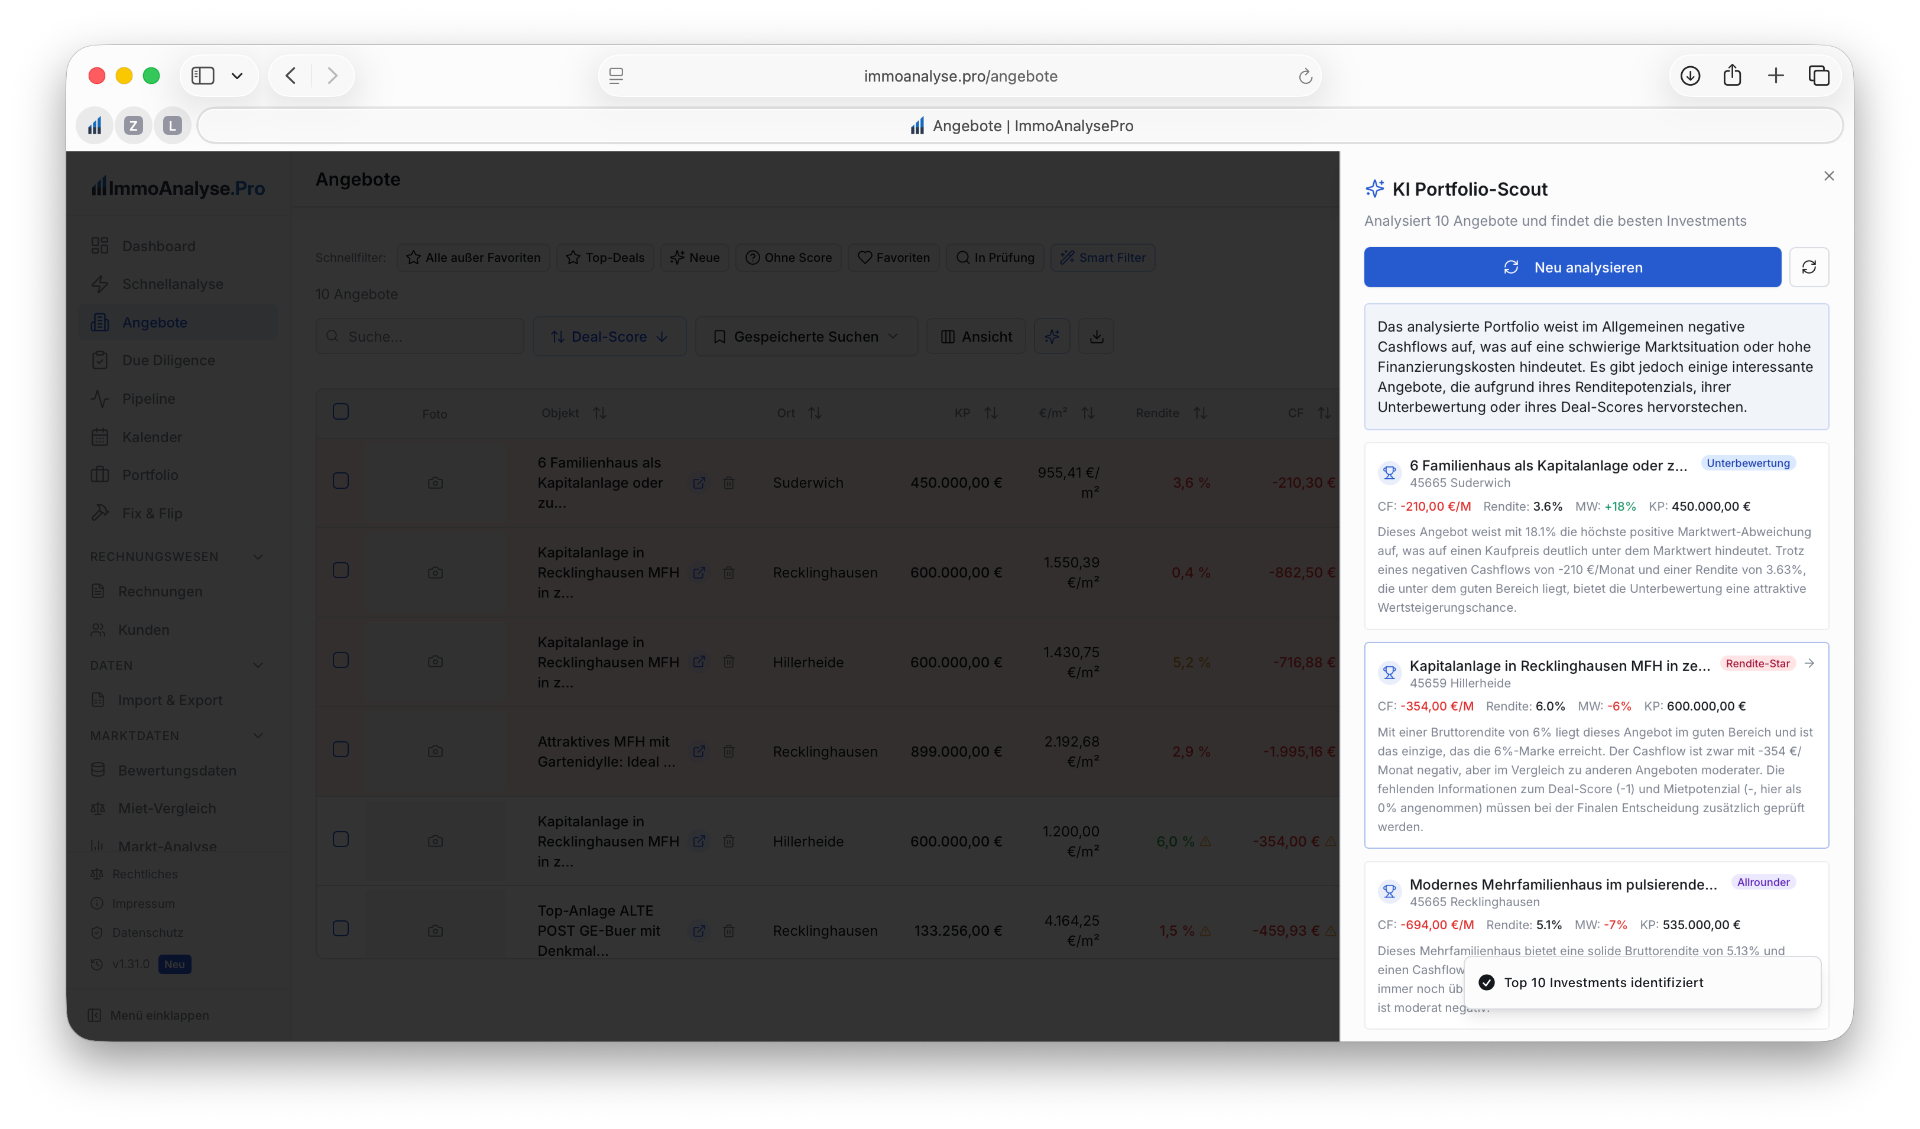Image resolution: width=1920 pixels, height=1129 pixels.
Task: Click the Neu analysieren button
Action: pos(1572,267)
